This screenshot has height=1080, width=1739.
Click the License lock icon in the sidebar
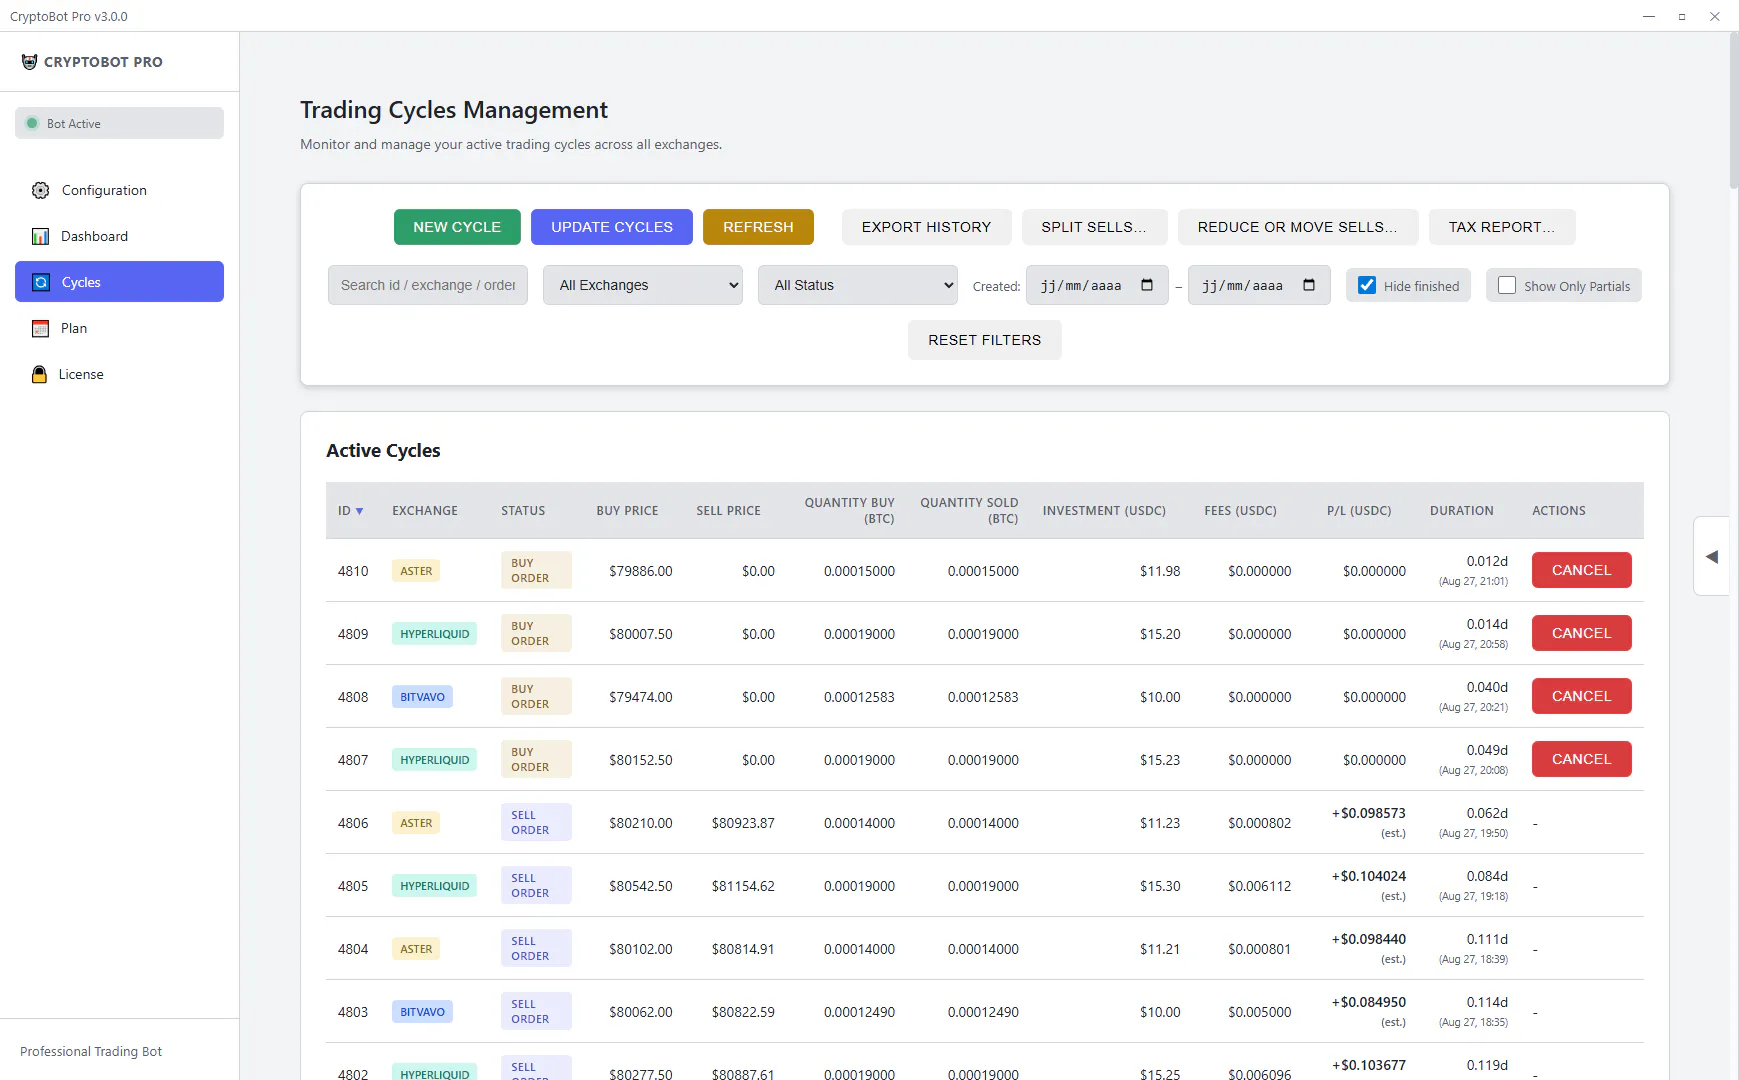pyautogui.click(x=39, y=374)
